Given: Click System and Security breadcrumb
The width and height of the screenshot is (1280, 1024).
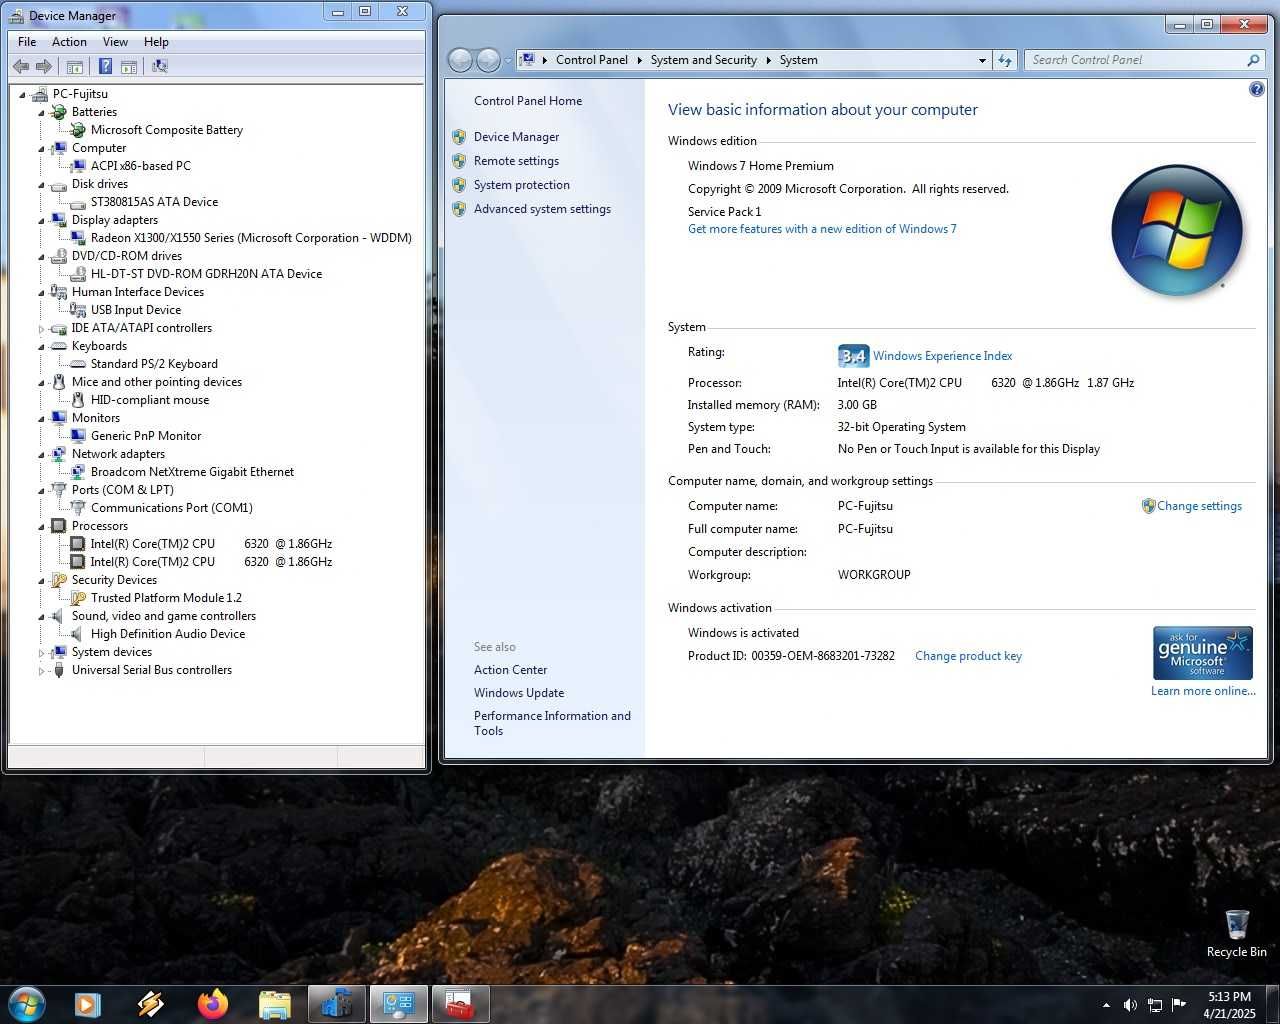Looking at the screenshot, I should [x=704, y=60].
